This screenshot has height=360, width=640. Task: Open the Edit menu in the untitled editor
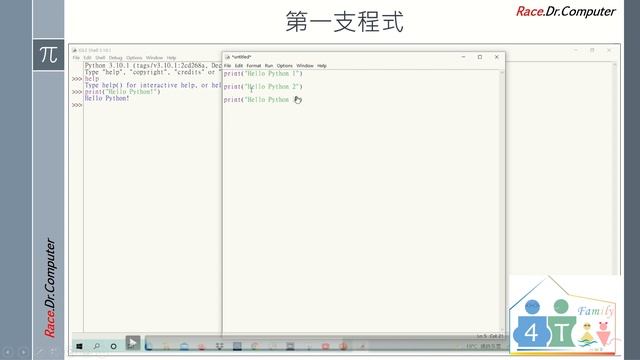tap(239, 66)
